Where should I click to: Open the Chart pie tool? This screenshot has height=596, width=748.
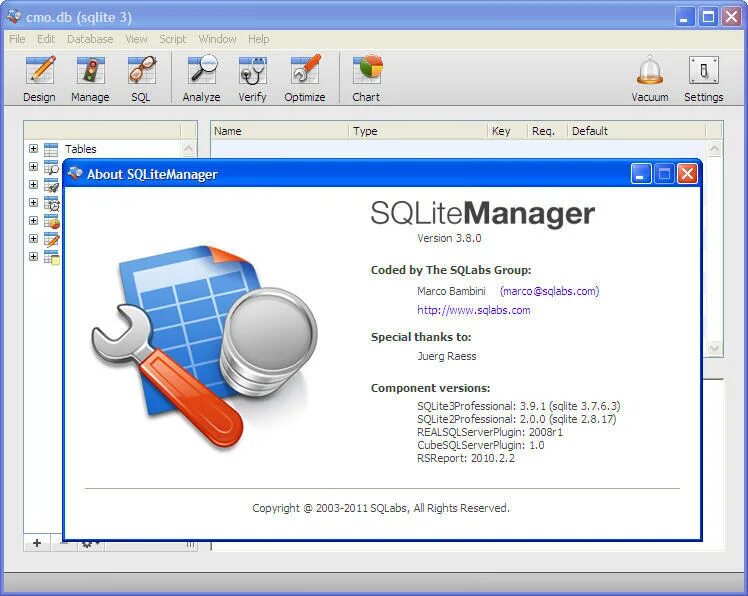coord(366,78)
